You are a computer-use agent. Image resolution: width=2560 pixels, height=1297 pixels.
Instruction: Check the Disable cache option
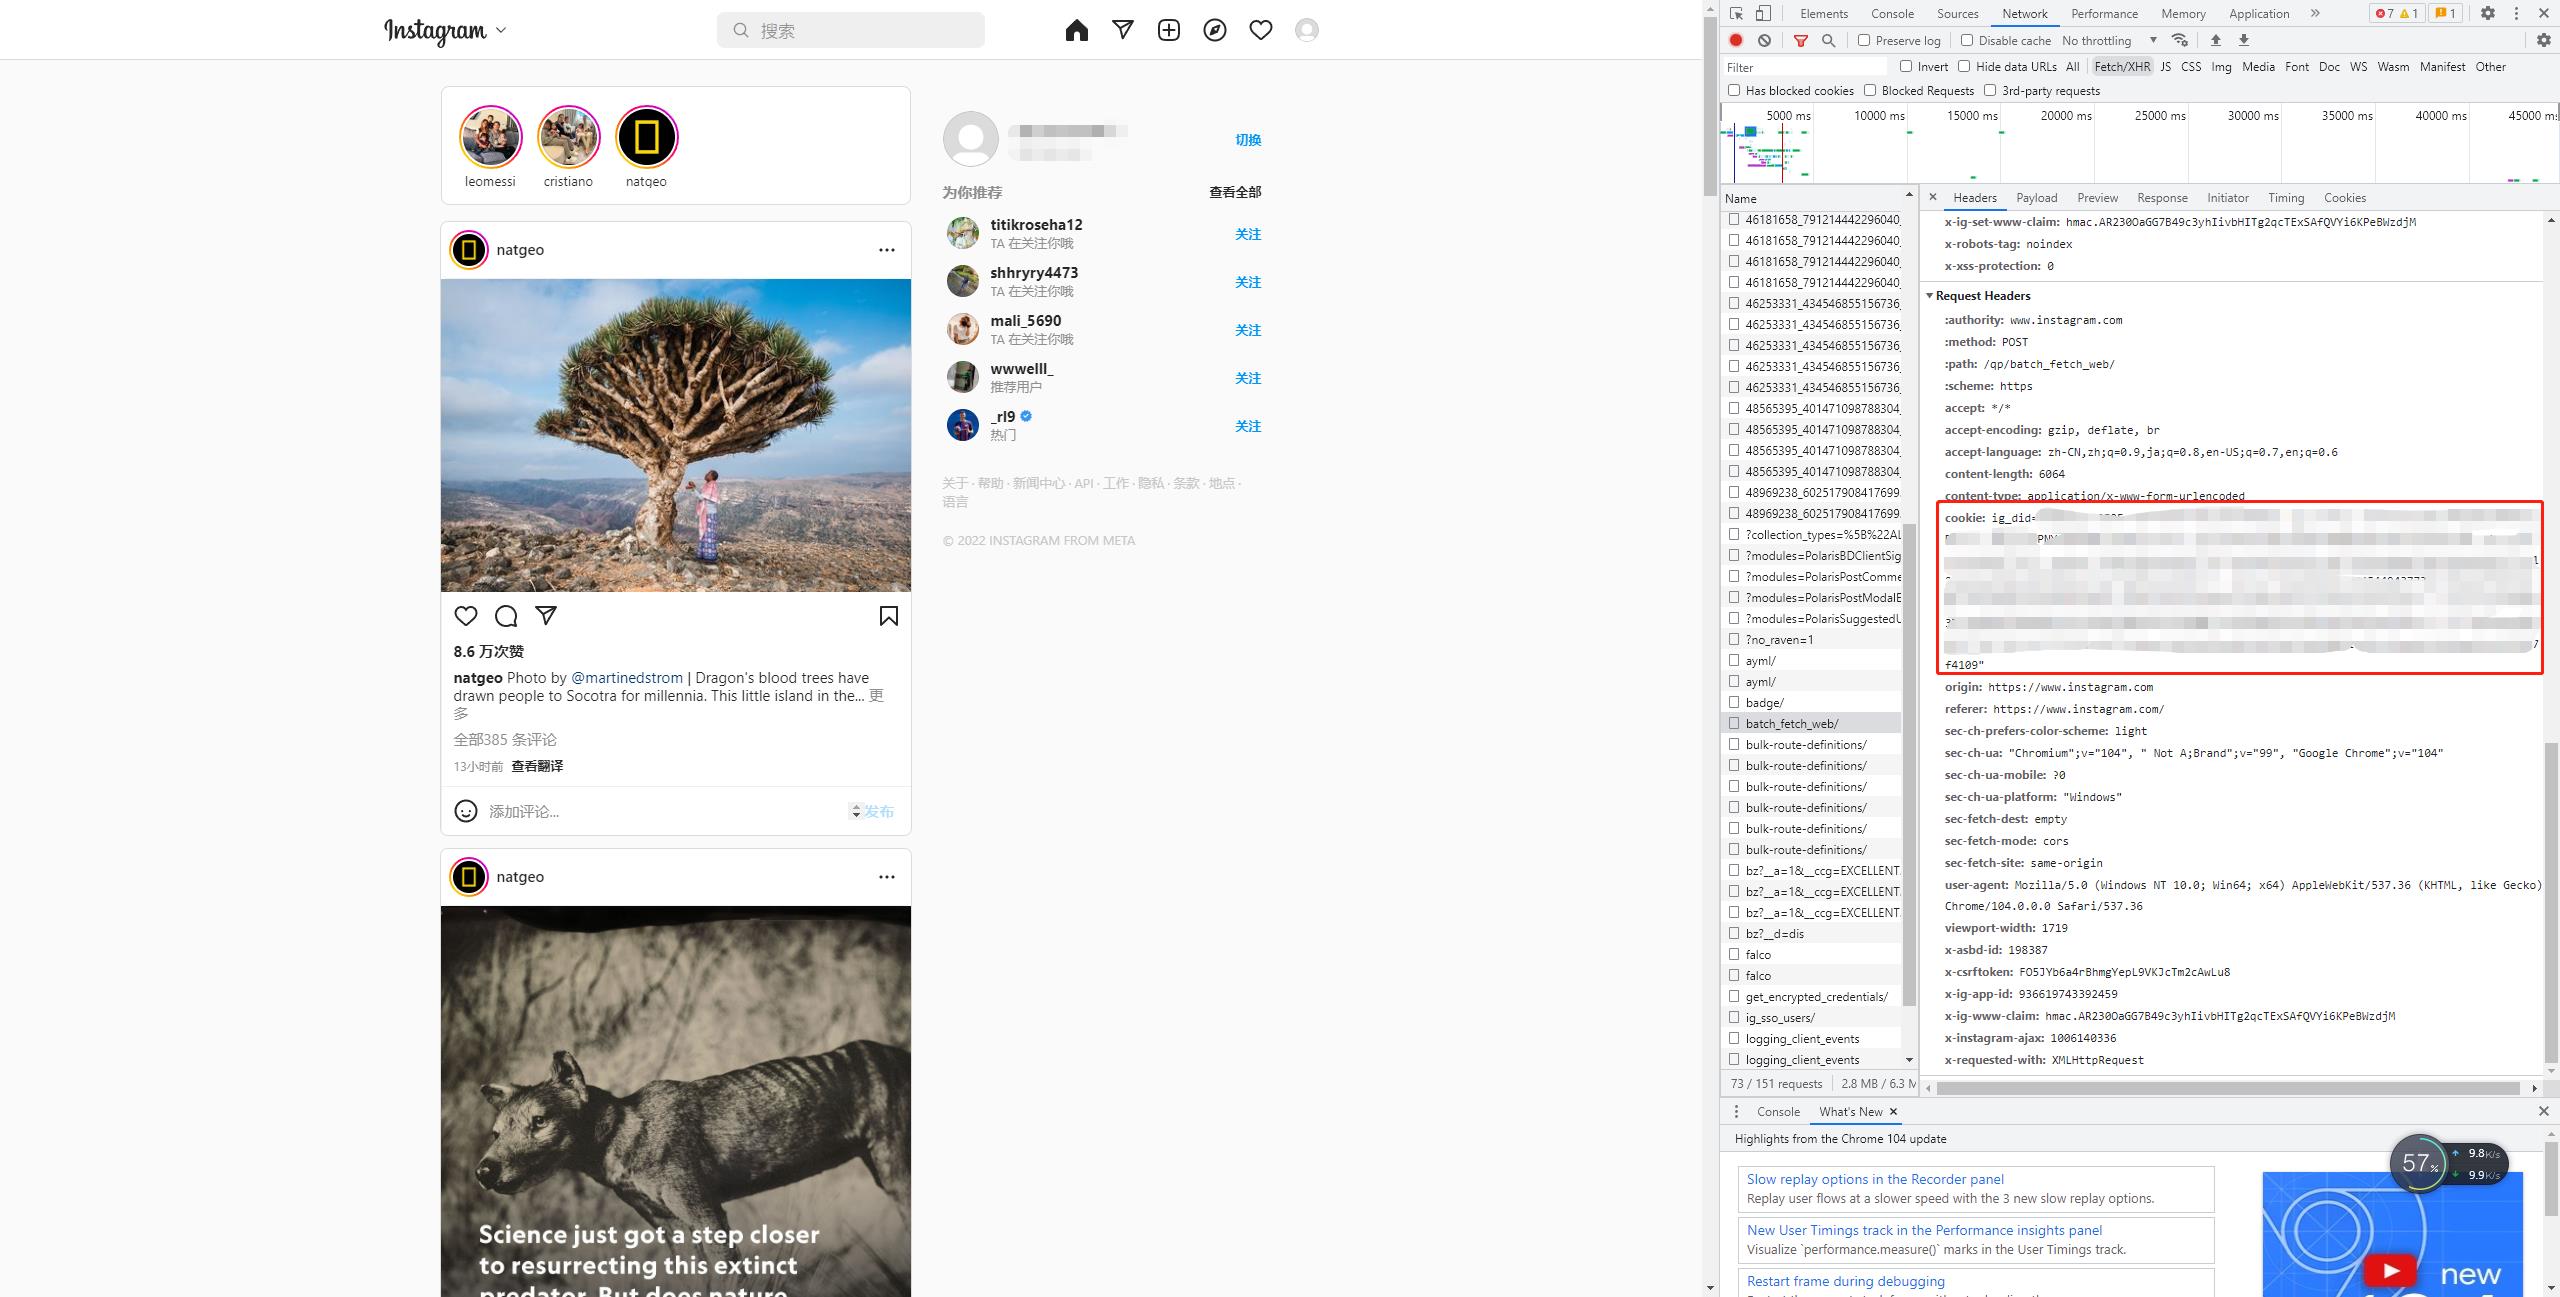[1967, 40]
